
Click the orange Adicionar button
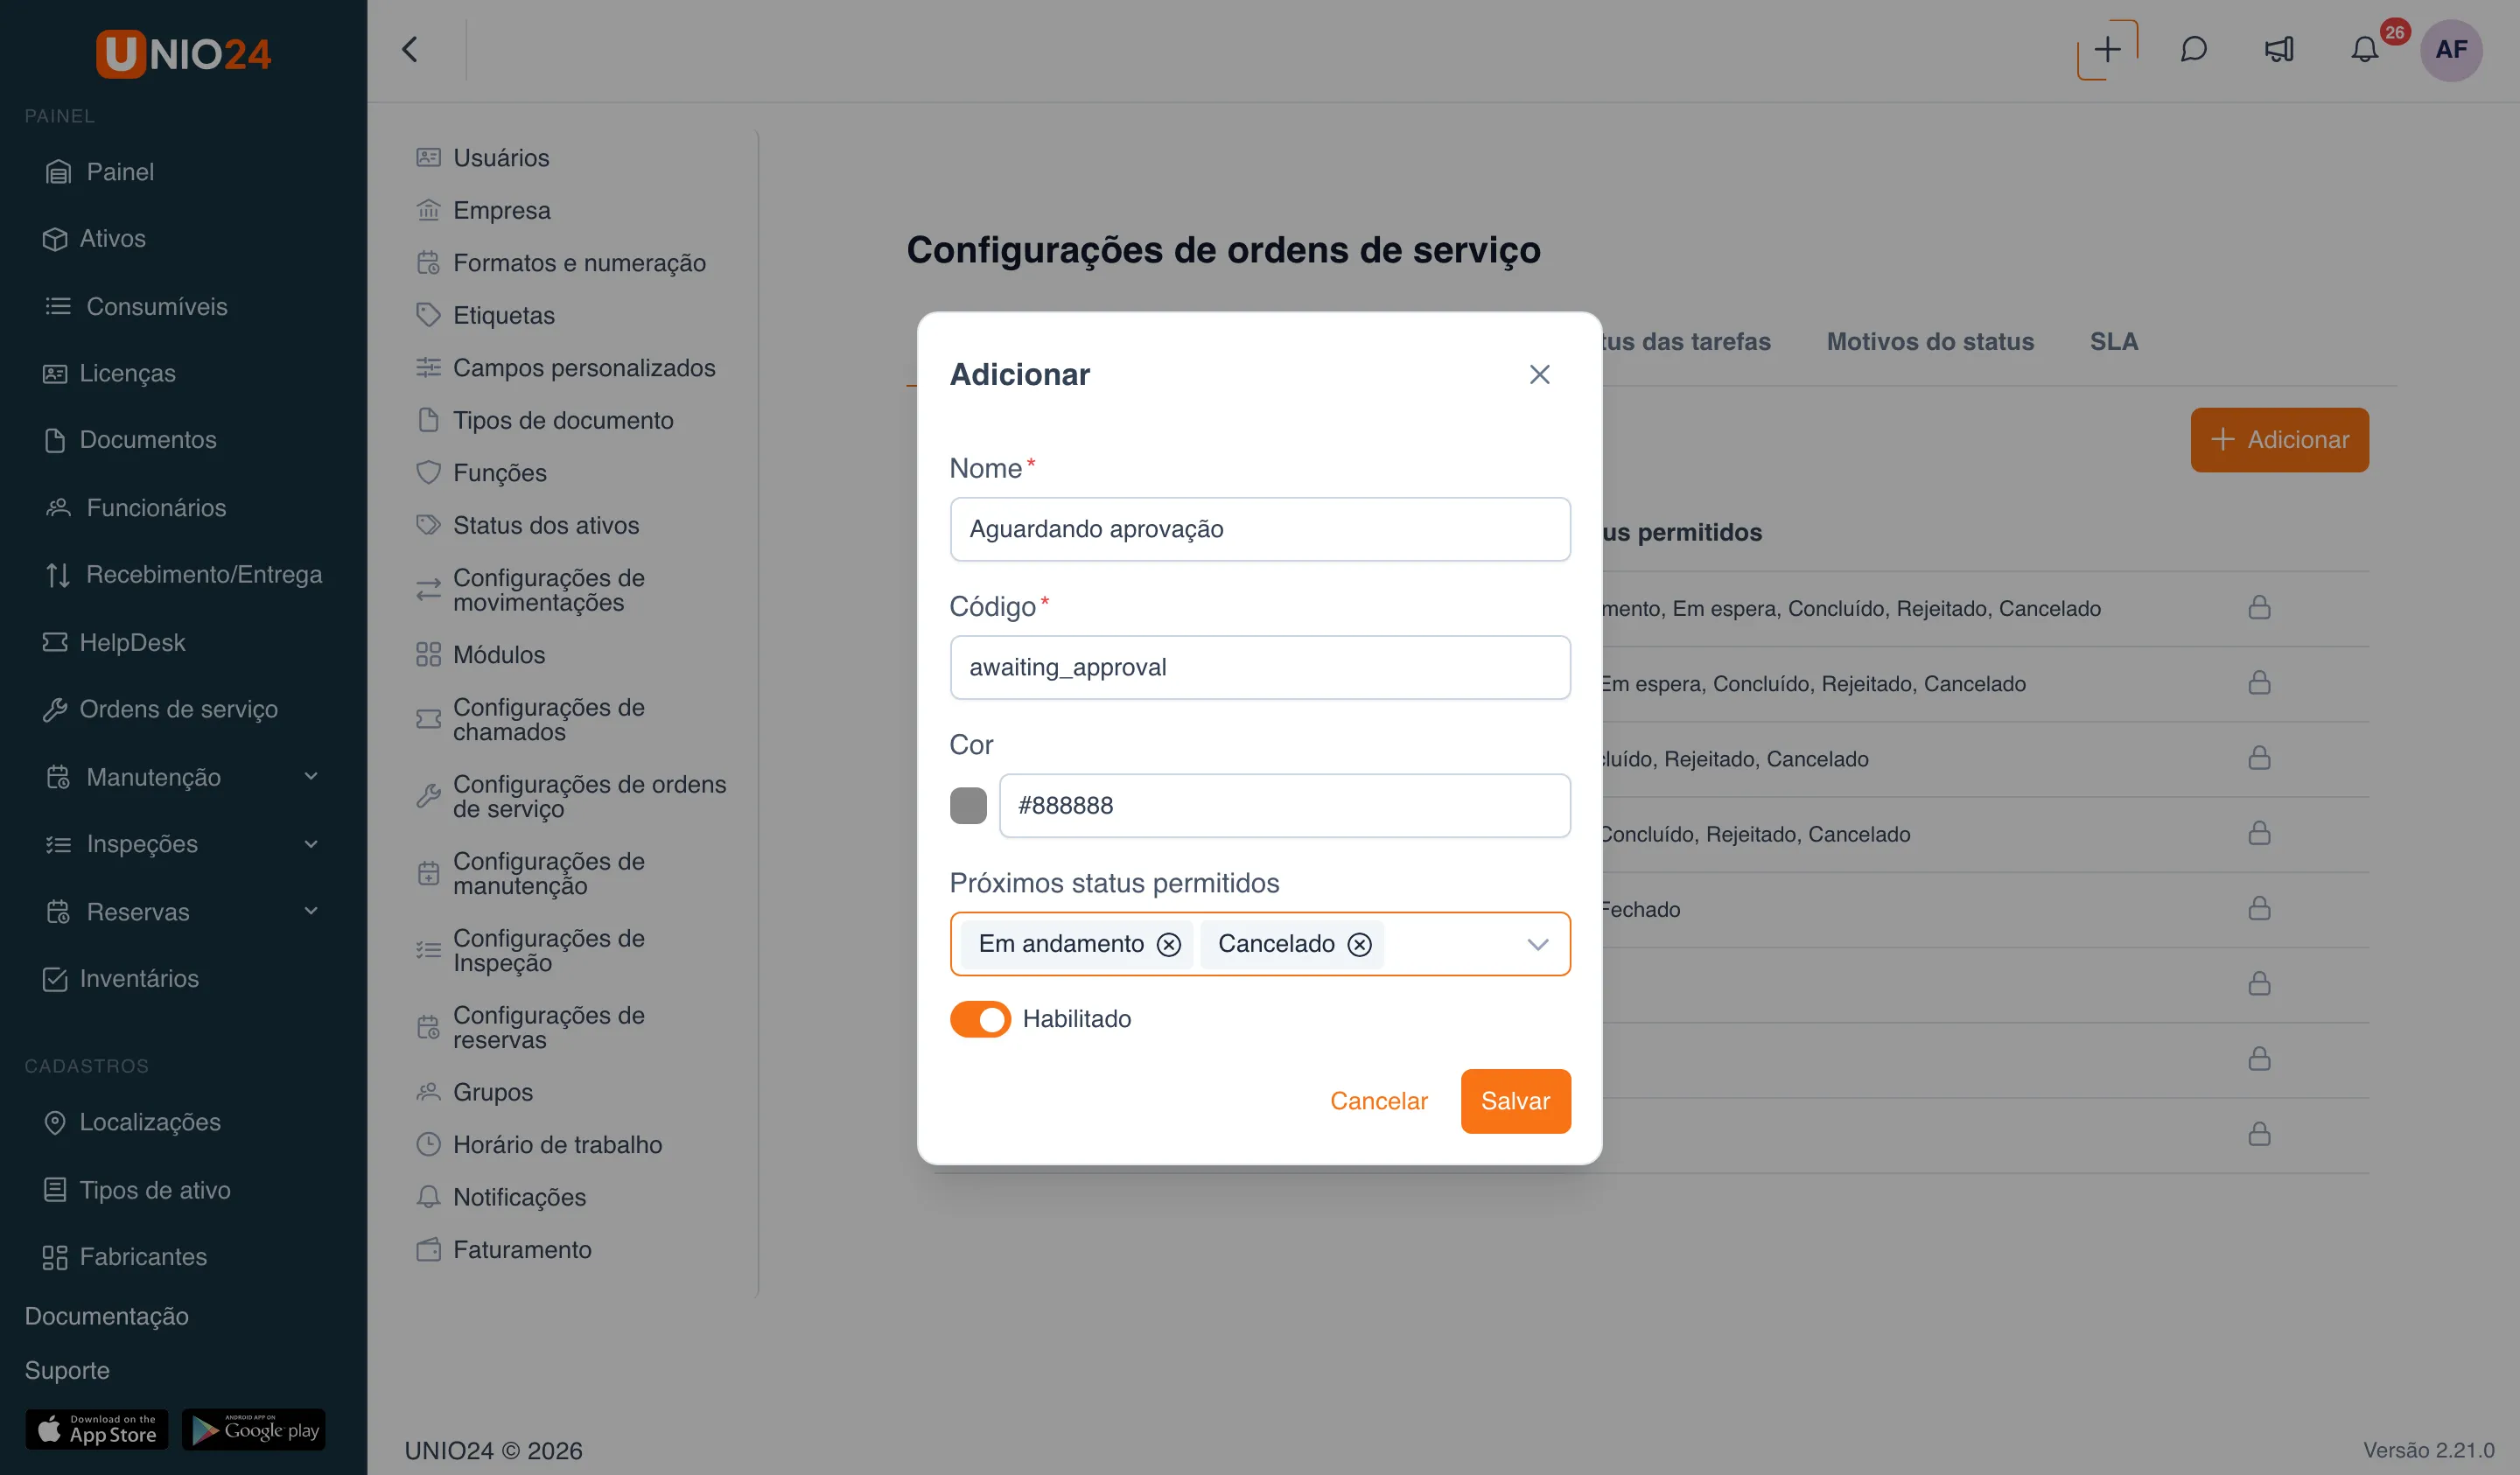coord(2279,440)
